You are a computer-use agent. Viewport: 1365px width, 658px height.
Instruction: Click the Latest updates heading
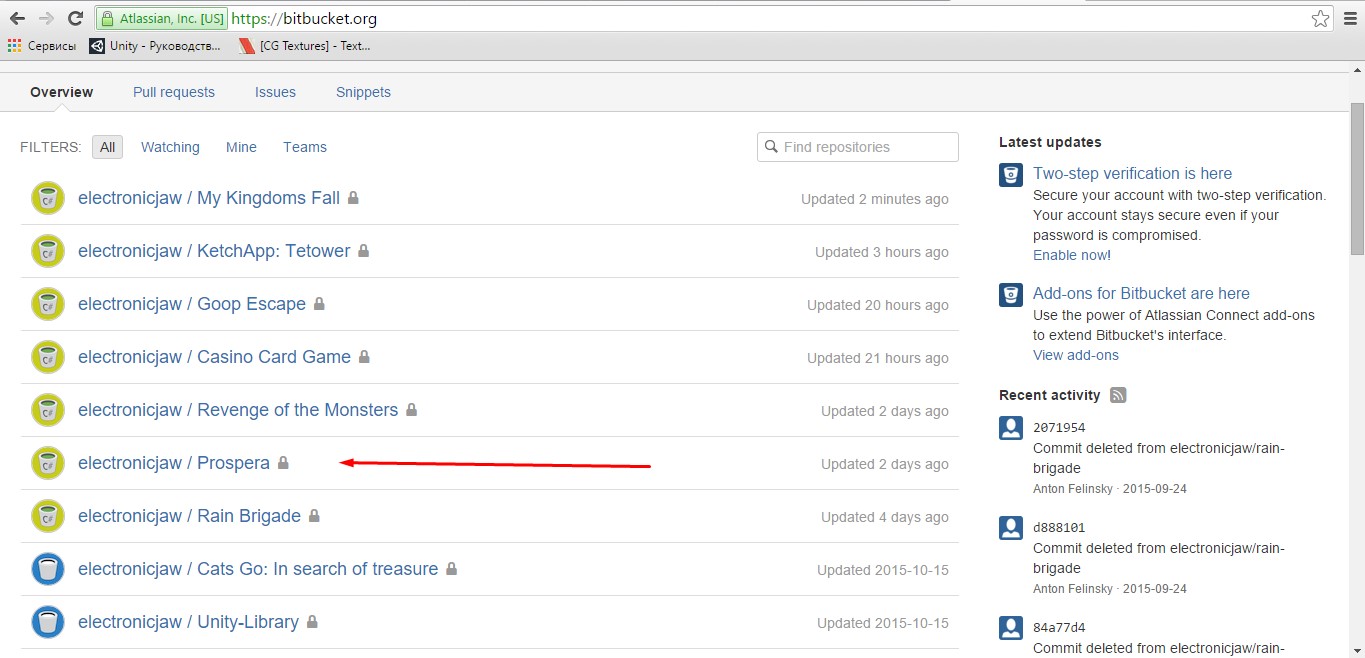1050,142
